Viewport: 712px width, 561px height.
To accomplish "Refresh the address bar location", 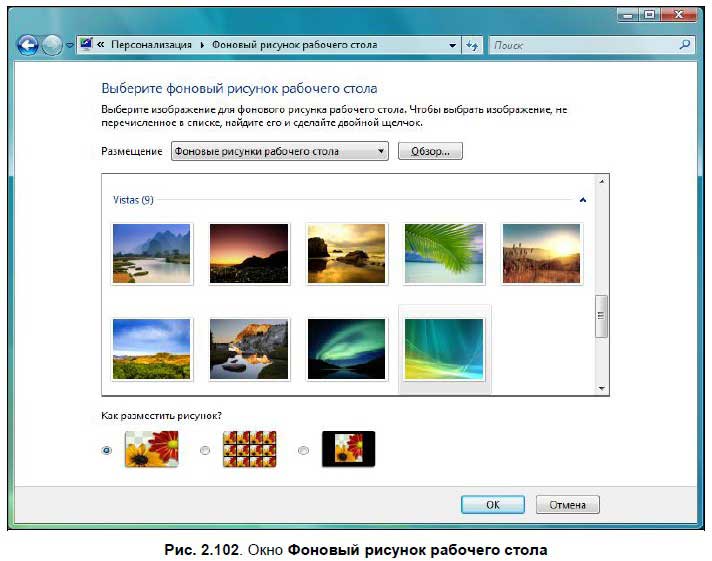I will [x=472, y=45].
